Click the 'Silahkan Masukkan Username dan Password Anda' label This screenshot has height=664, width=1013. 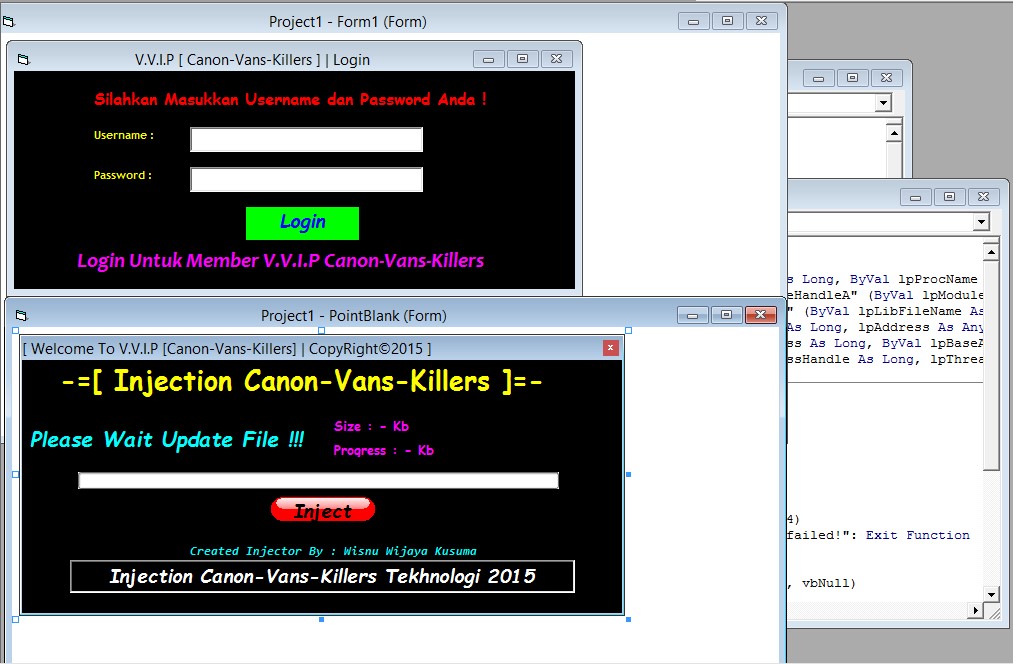tap(290, 99)
